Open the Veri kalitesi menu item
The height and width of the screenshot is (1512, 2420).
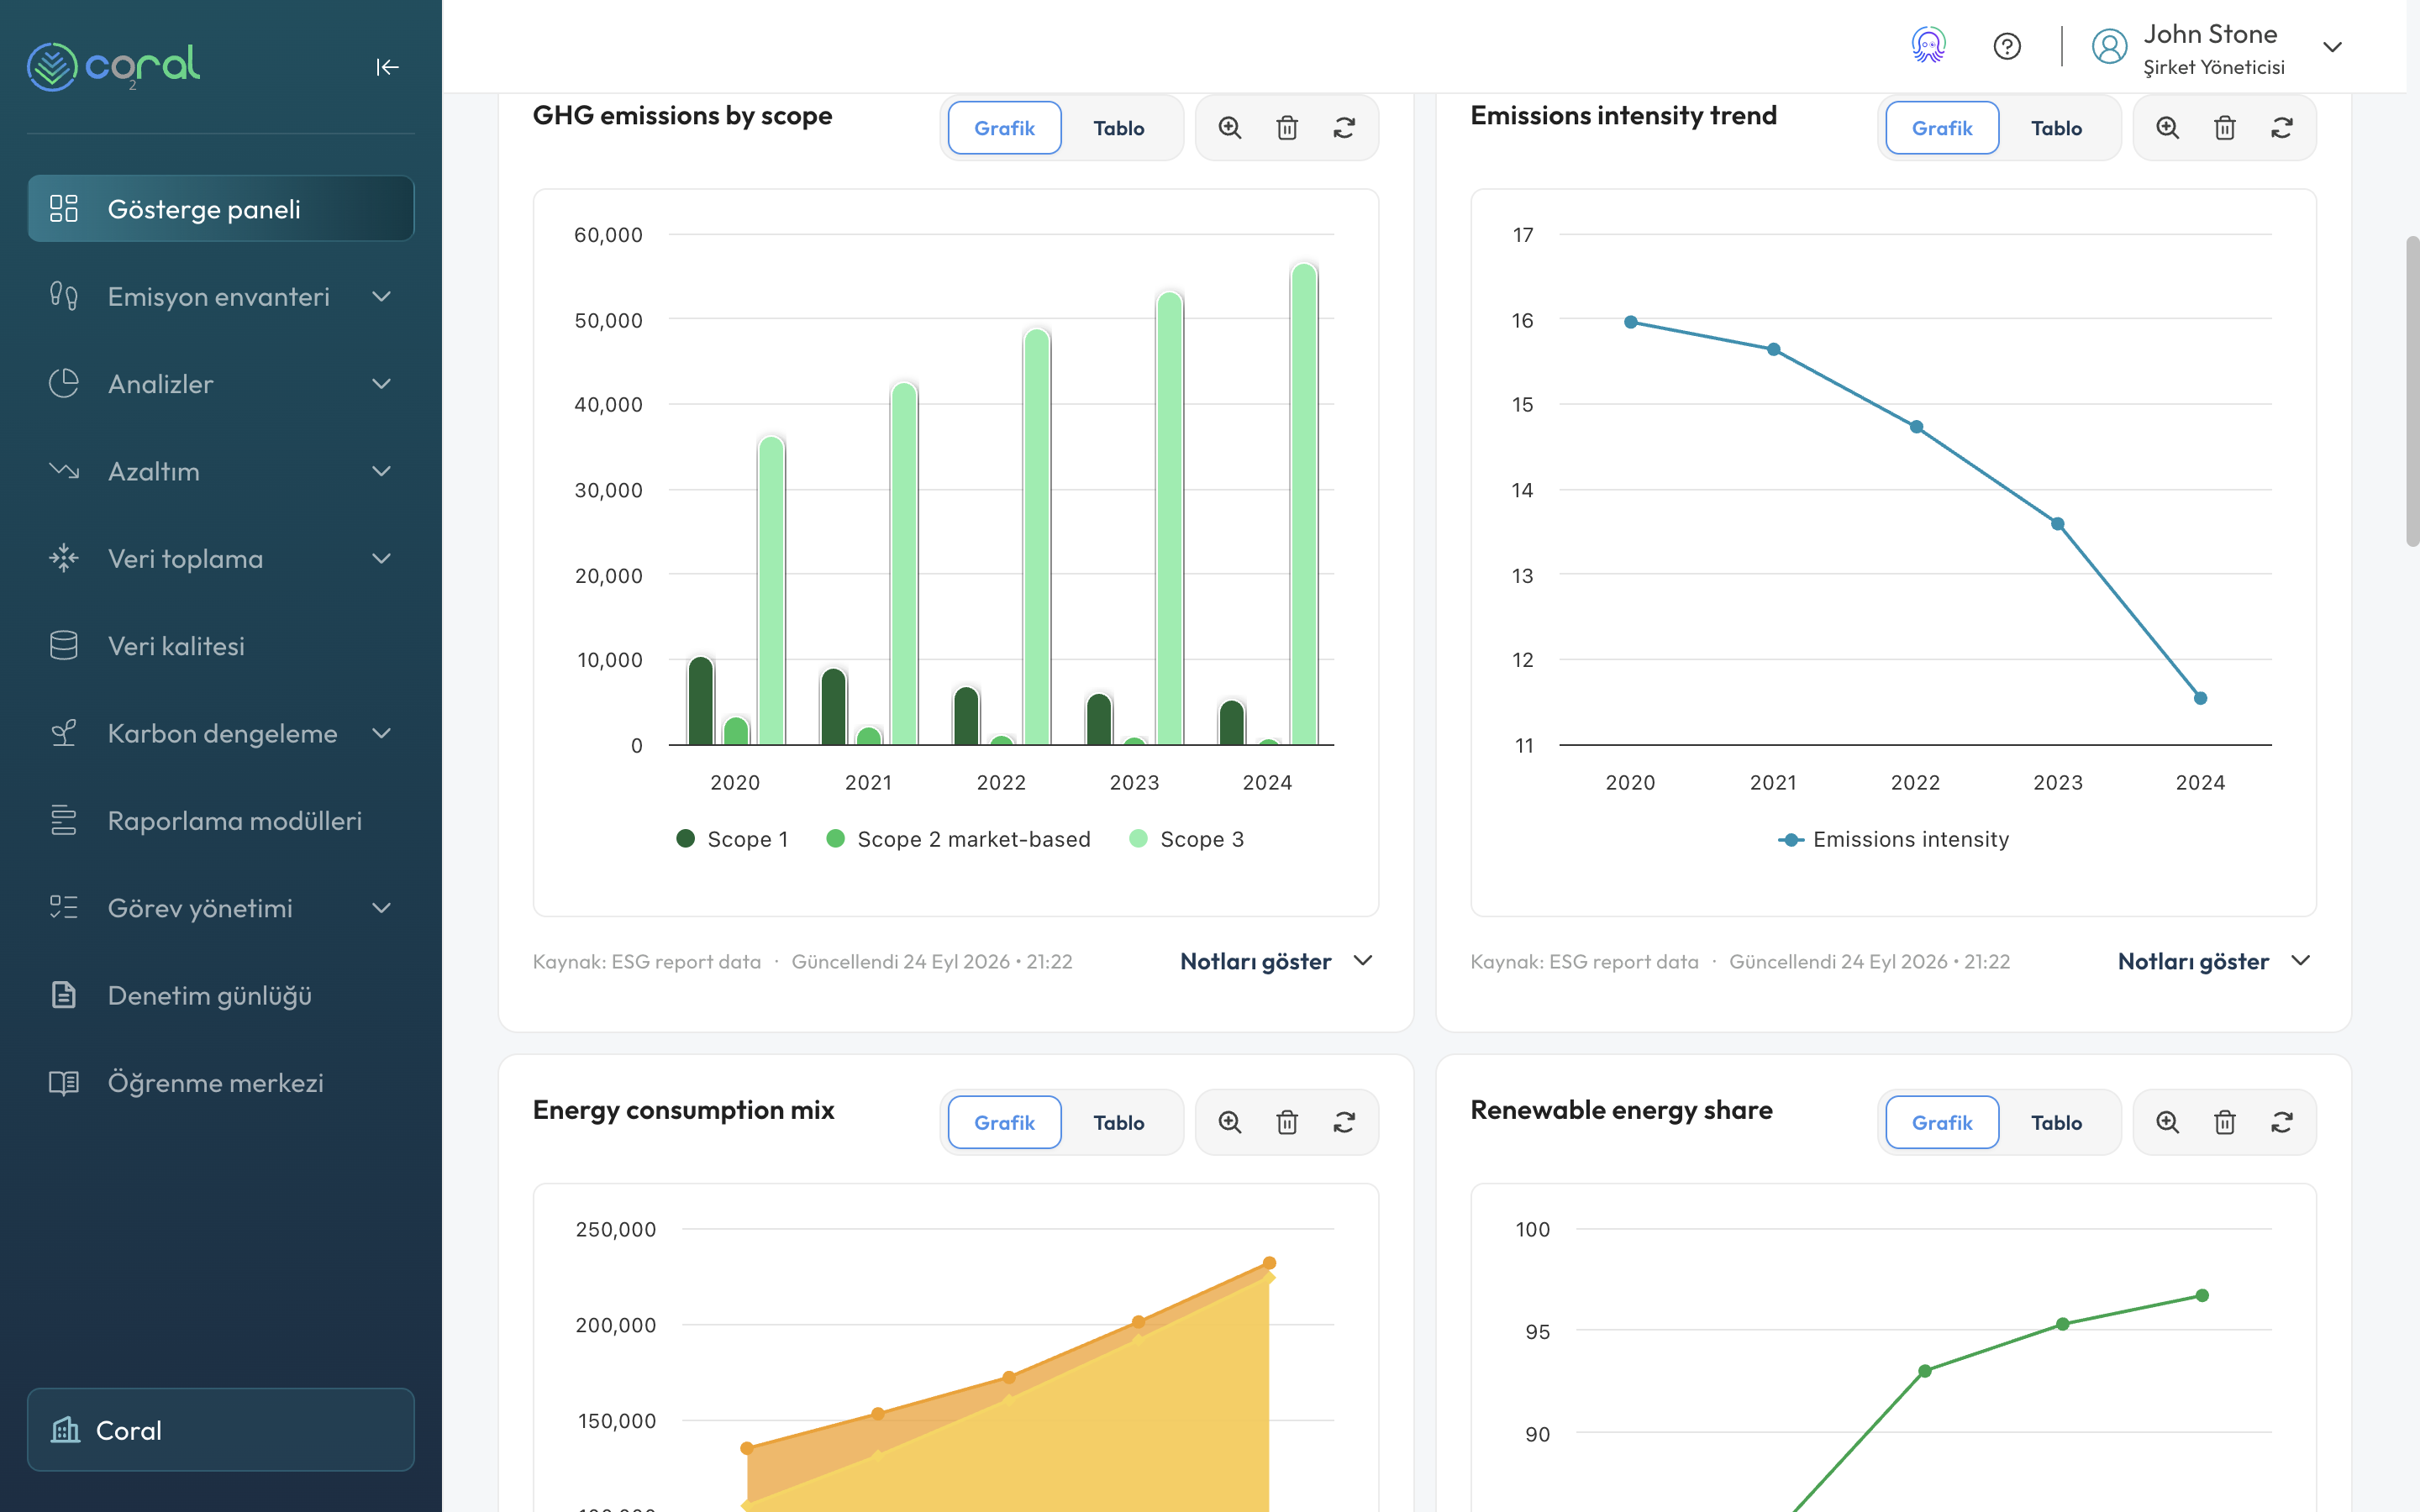(x=221, y=645)
